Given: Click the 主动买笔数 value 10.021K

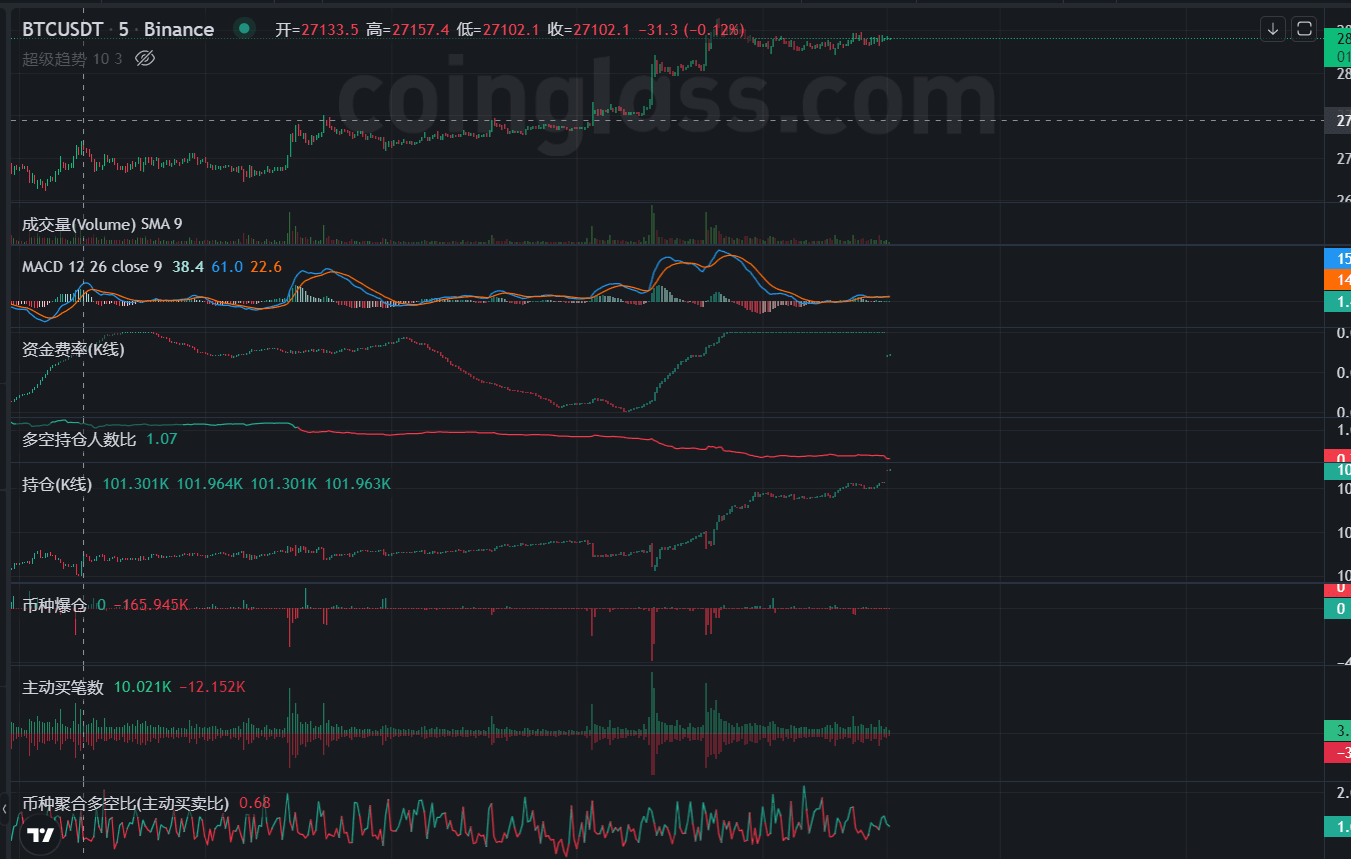Looking at the screenshot, I should click(143, 687).
